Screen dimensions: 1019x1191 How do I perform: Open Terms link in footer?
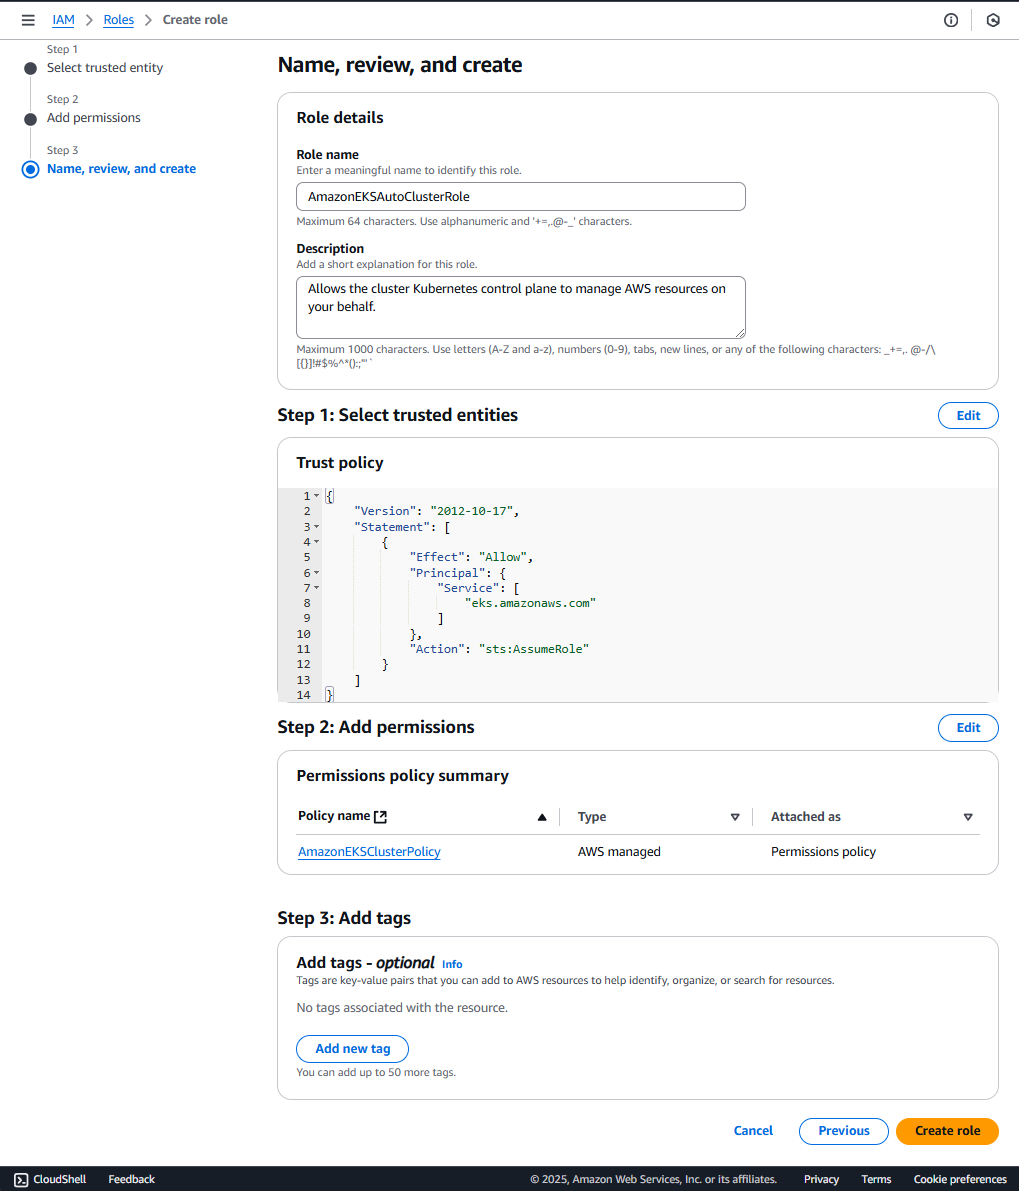tap(876, 1180)
